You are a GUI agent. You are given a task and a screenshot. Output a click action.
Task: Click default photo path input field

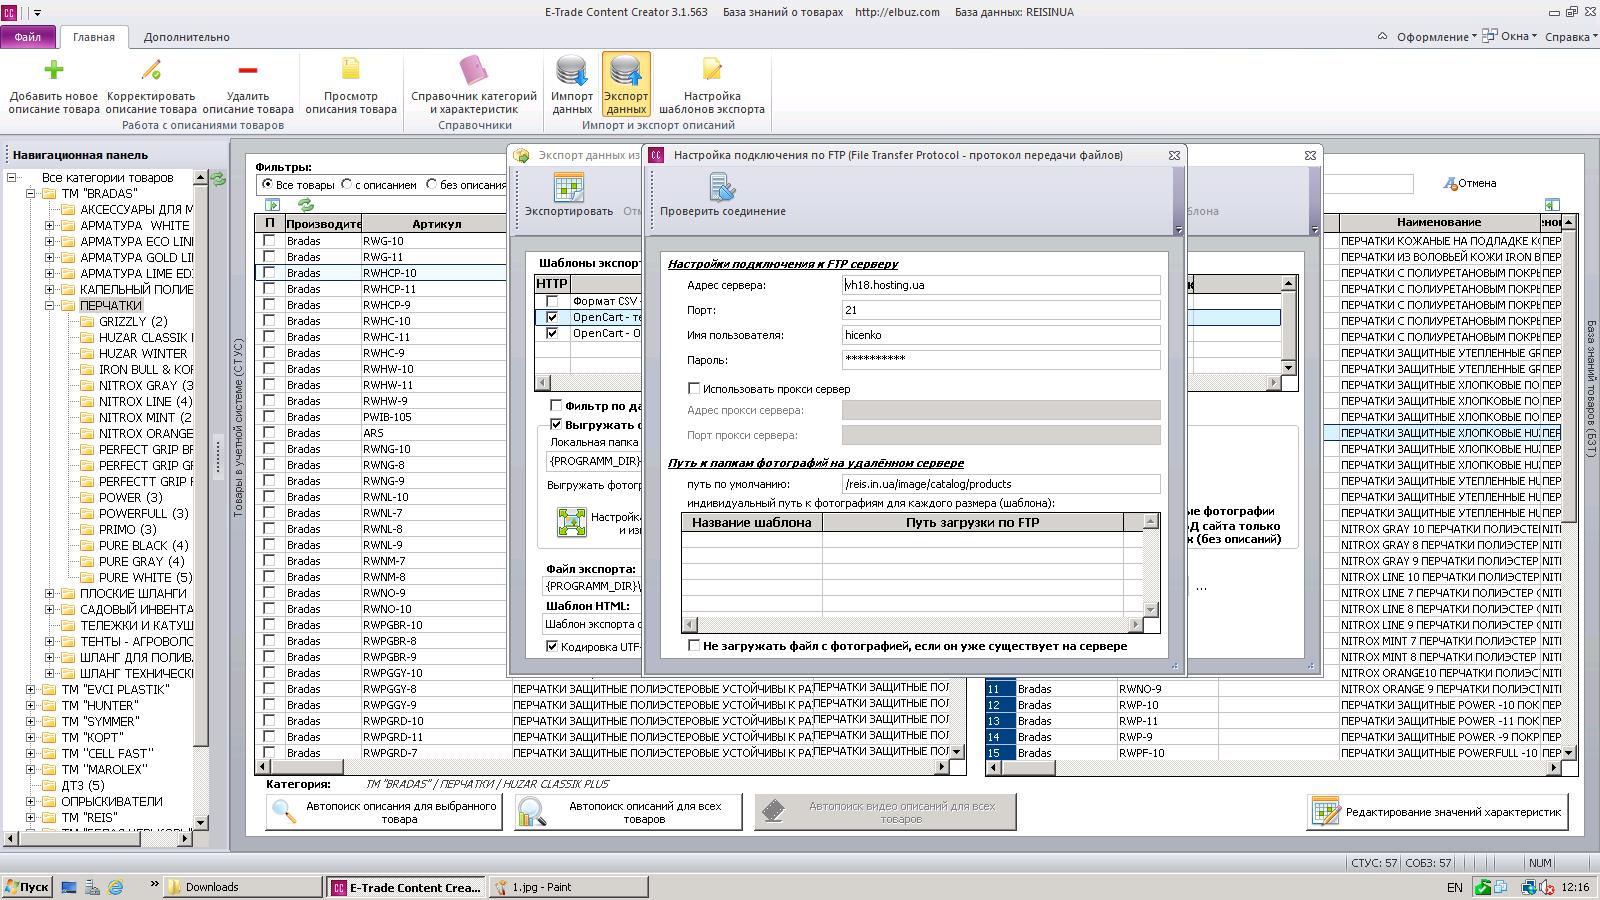(1001, 484)
